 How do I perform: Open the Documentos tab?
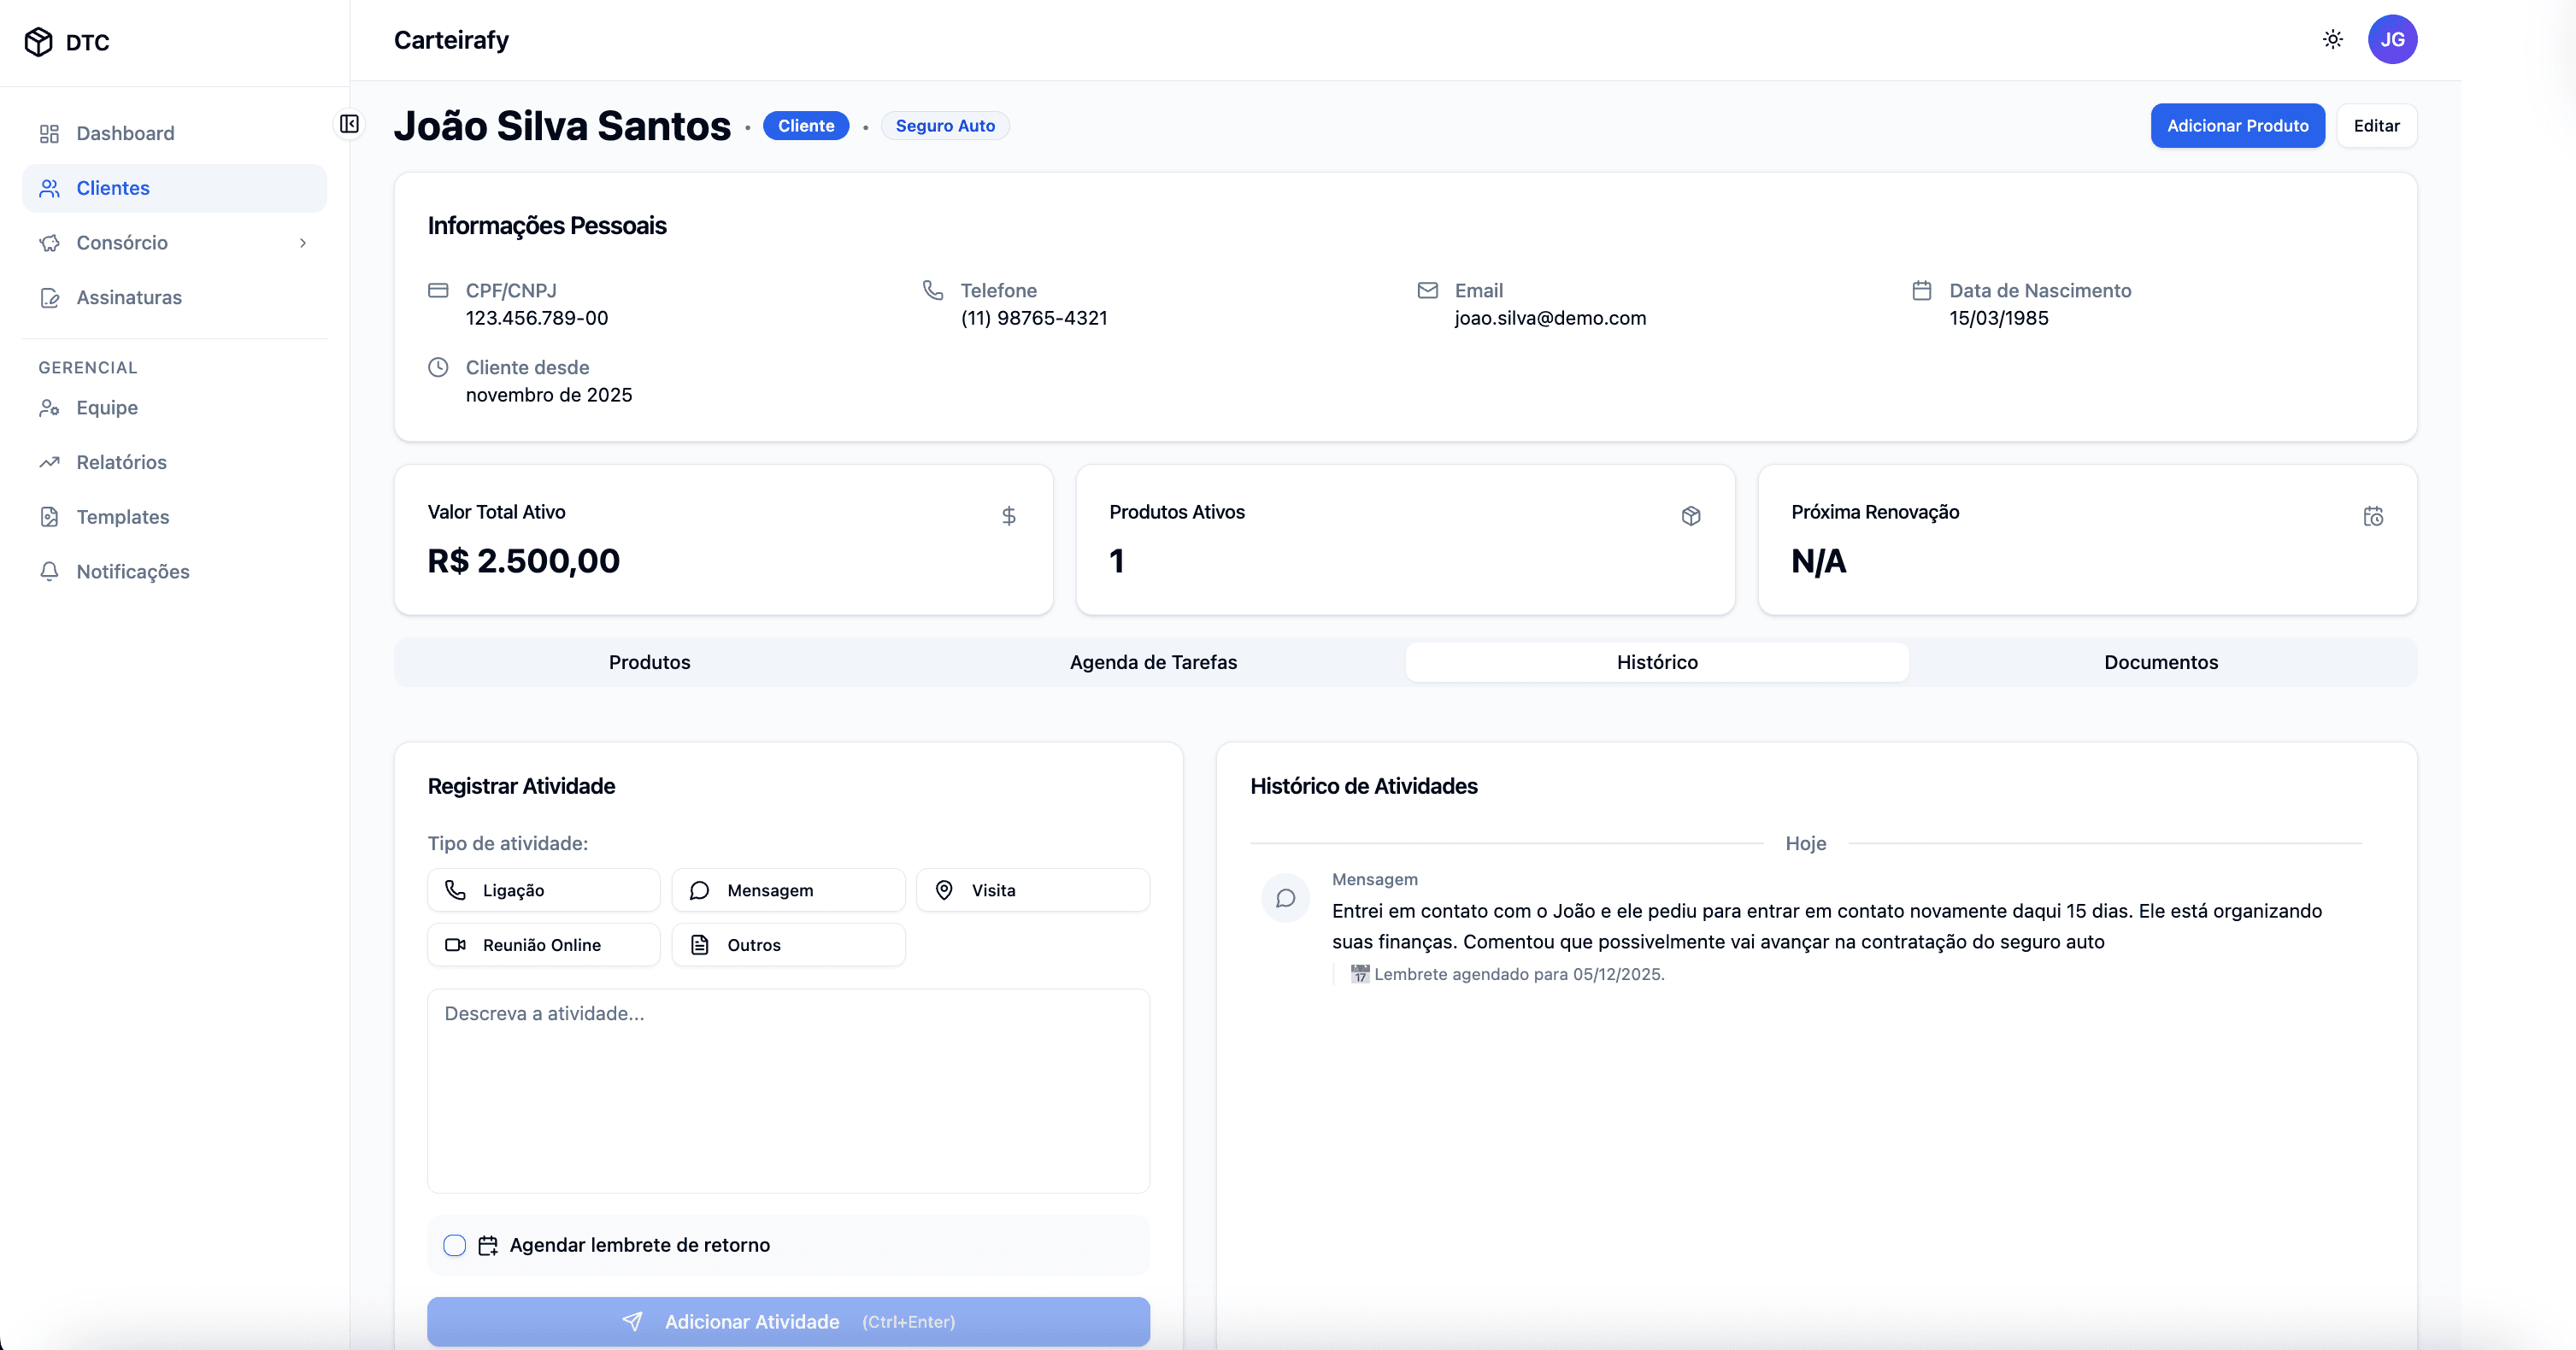coord(2160,662)
